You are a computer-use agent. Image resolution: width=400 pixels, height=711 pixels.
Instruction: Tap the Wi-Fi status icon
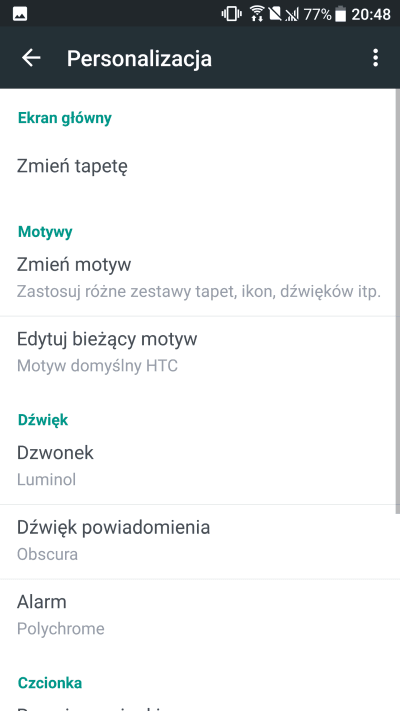[257, 14]
